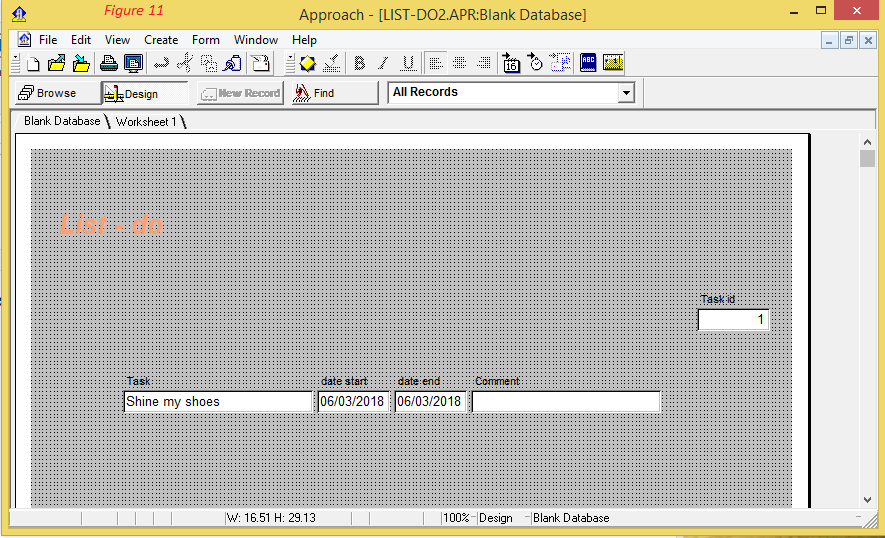Screen dimensions: 885x538
Task: Click the Print Preview monitor icon
Action: tap(134, 63)
